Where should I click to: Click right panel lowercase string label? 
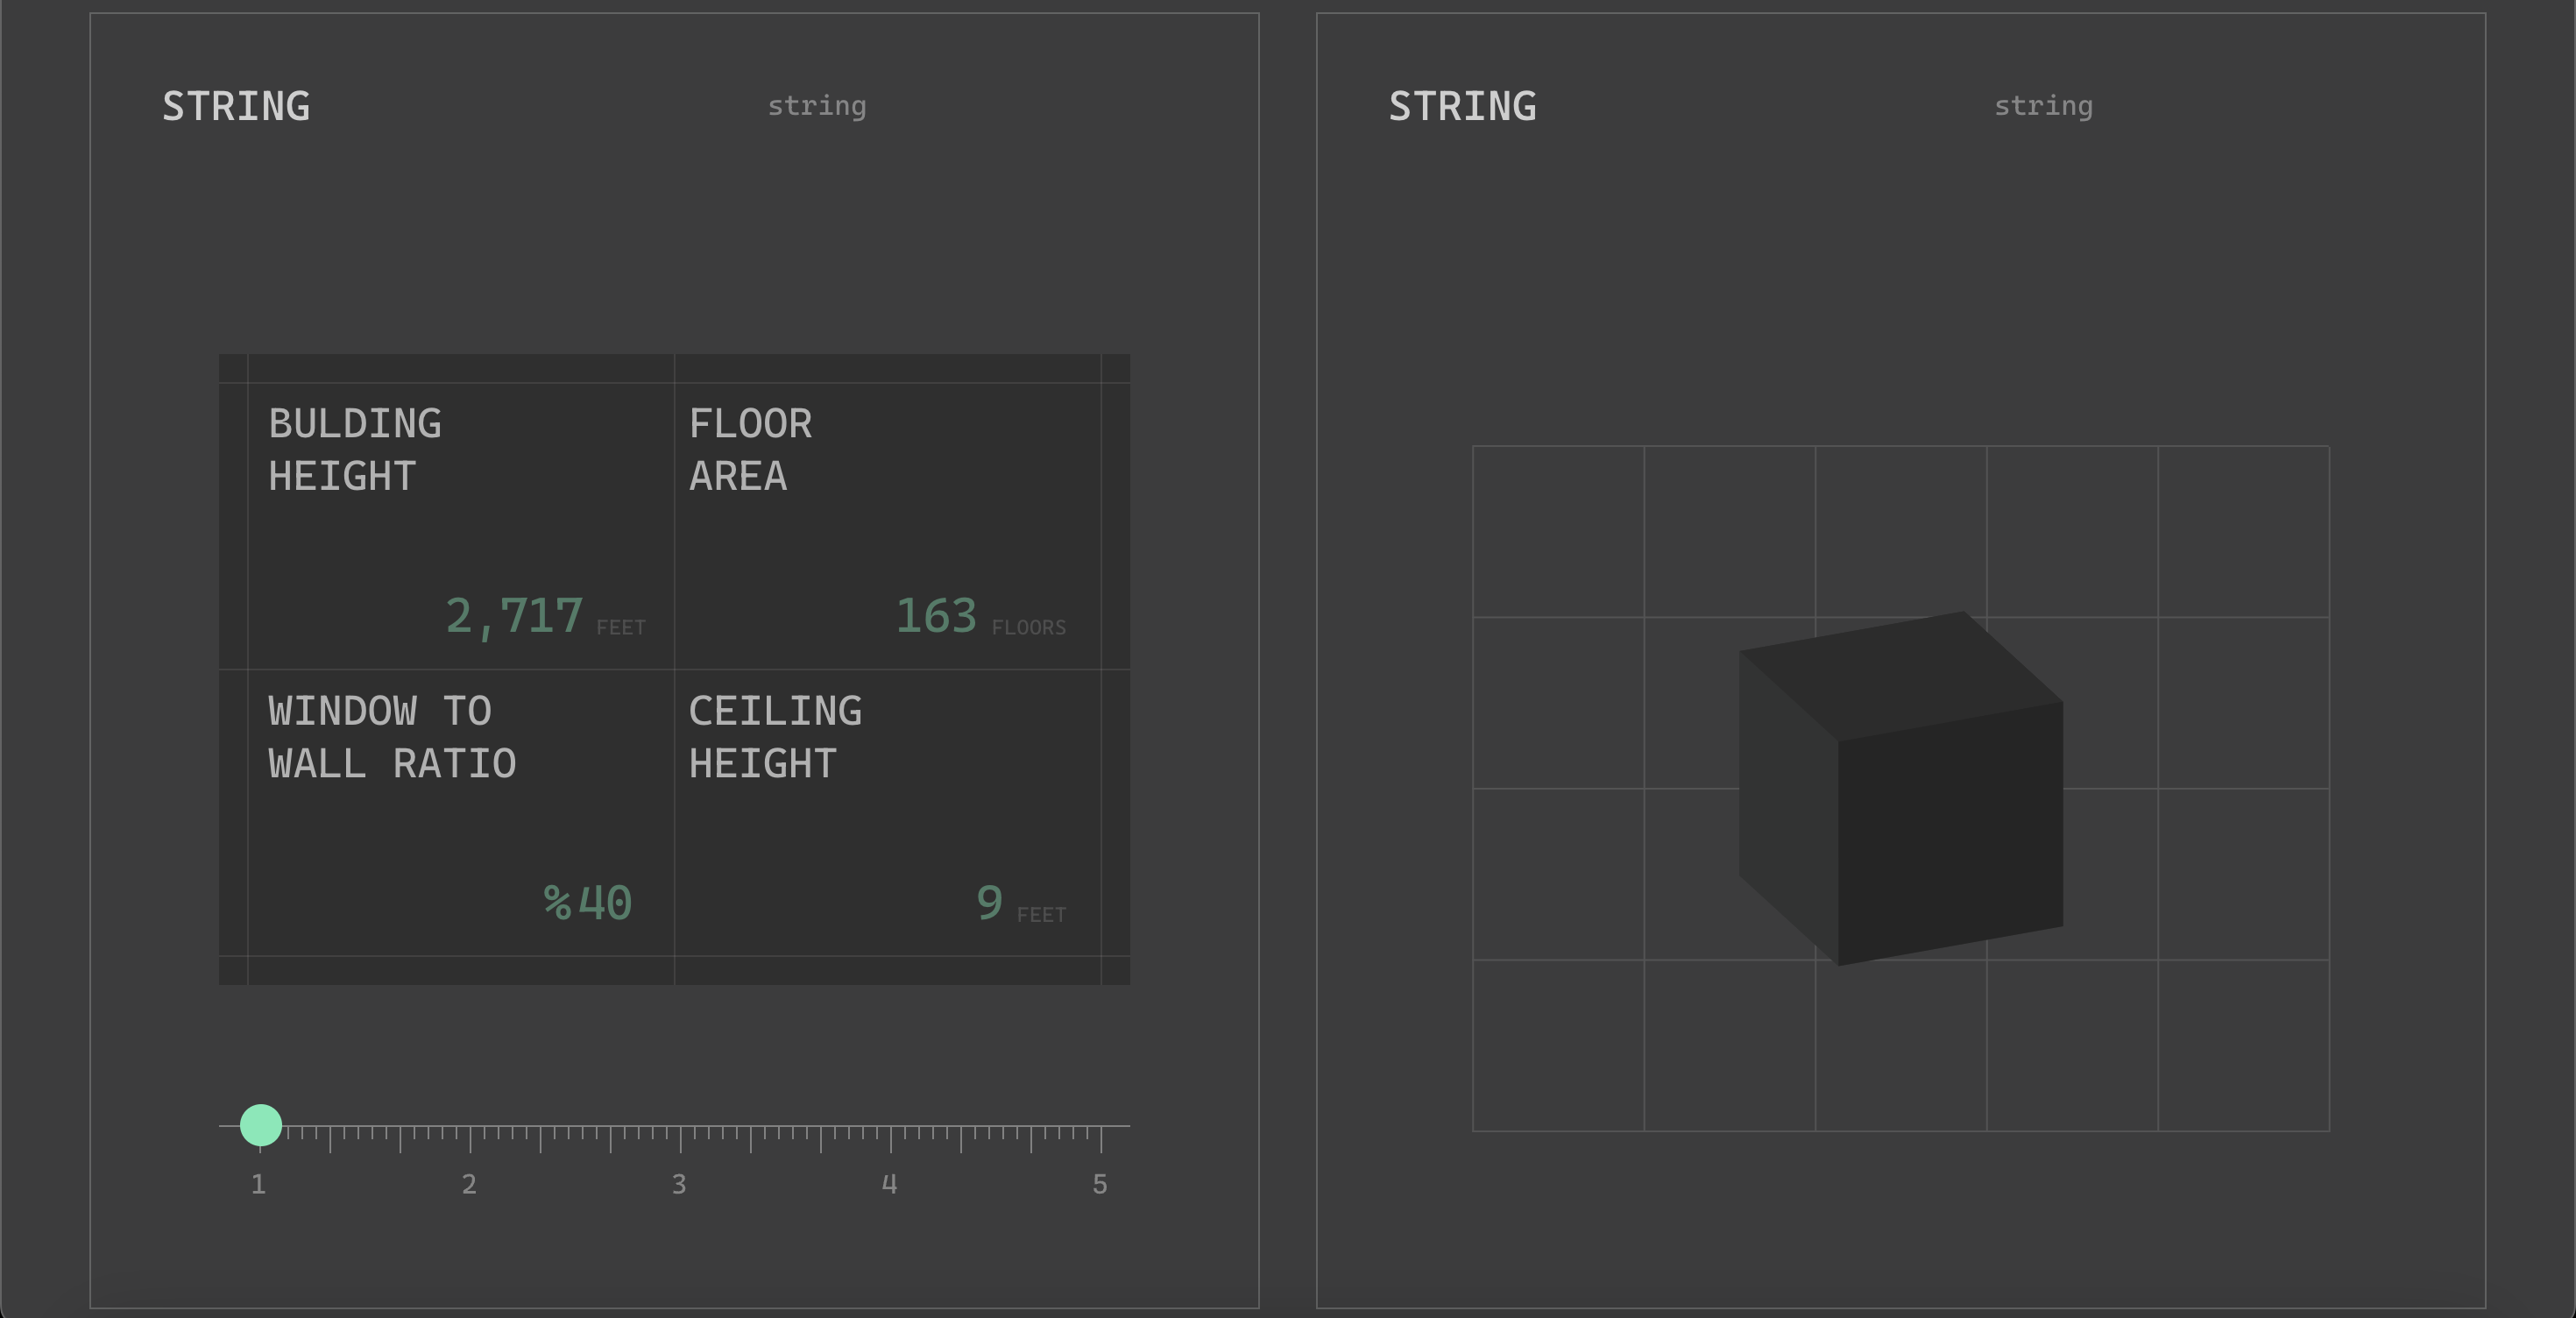coord(2043,106)
